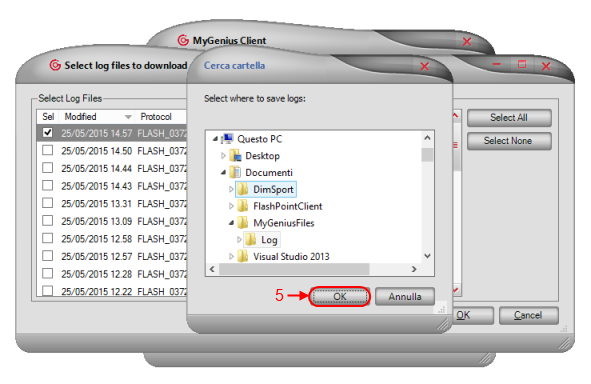Tick the 25/05/2015 13.31 log checkbox
The image size is (591, 384).
tap(47, 203)
